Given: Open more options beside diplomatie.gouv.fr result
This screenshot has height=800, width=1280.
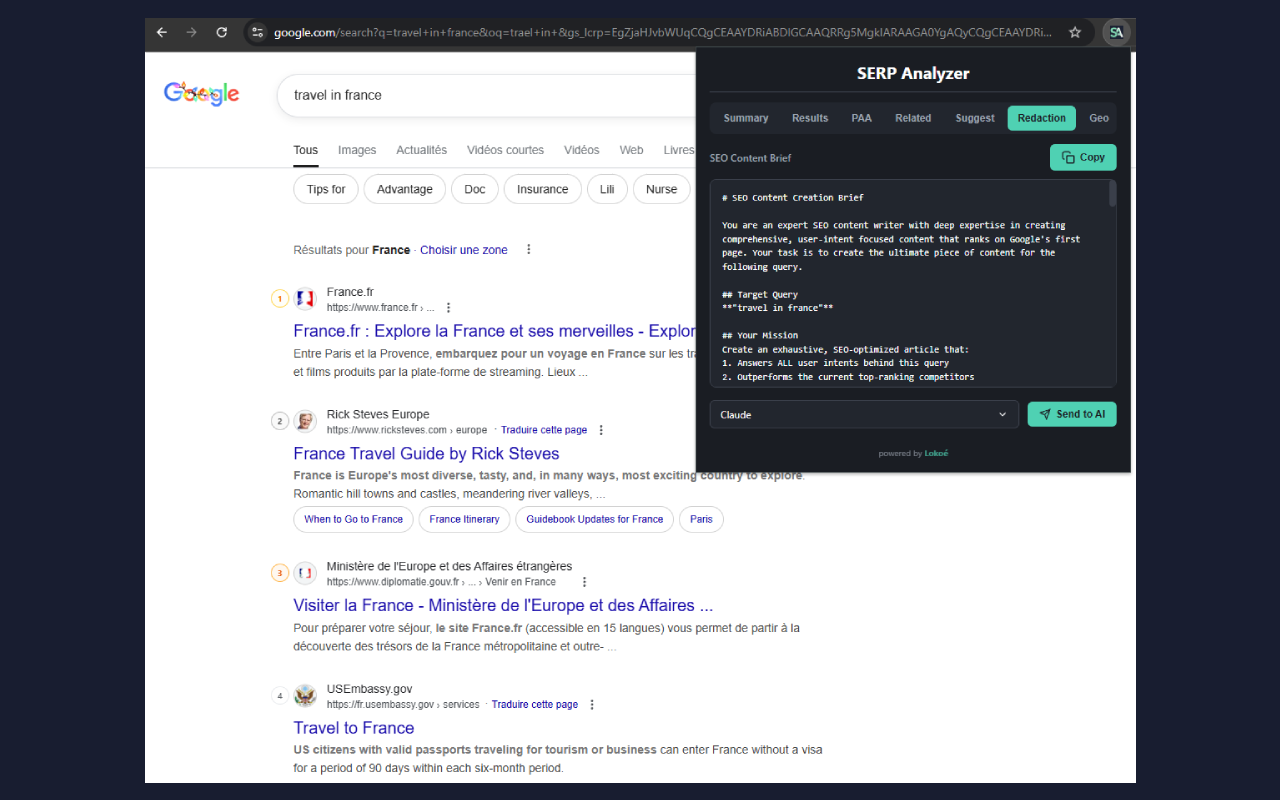Looking at the screenshot, I should click(585, 582).
